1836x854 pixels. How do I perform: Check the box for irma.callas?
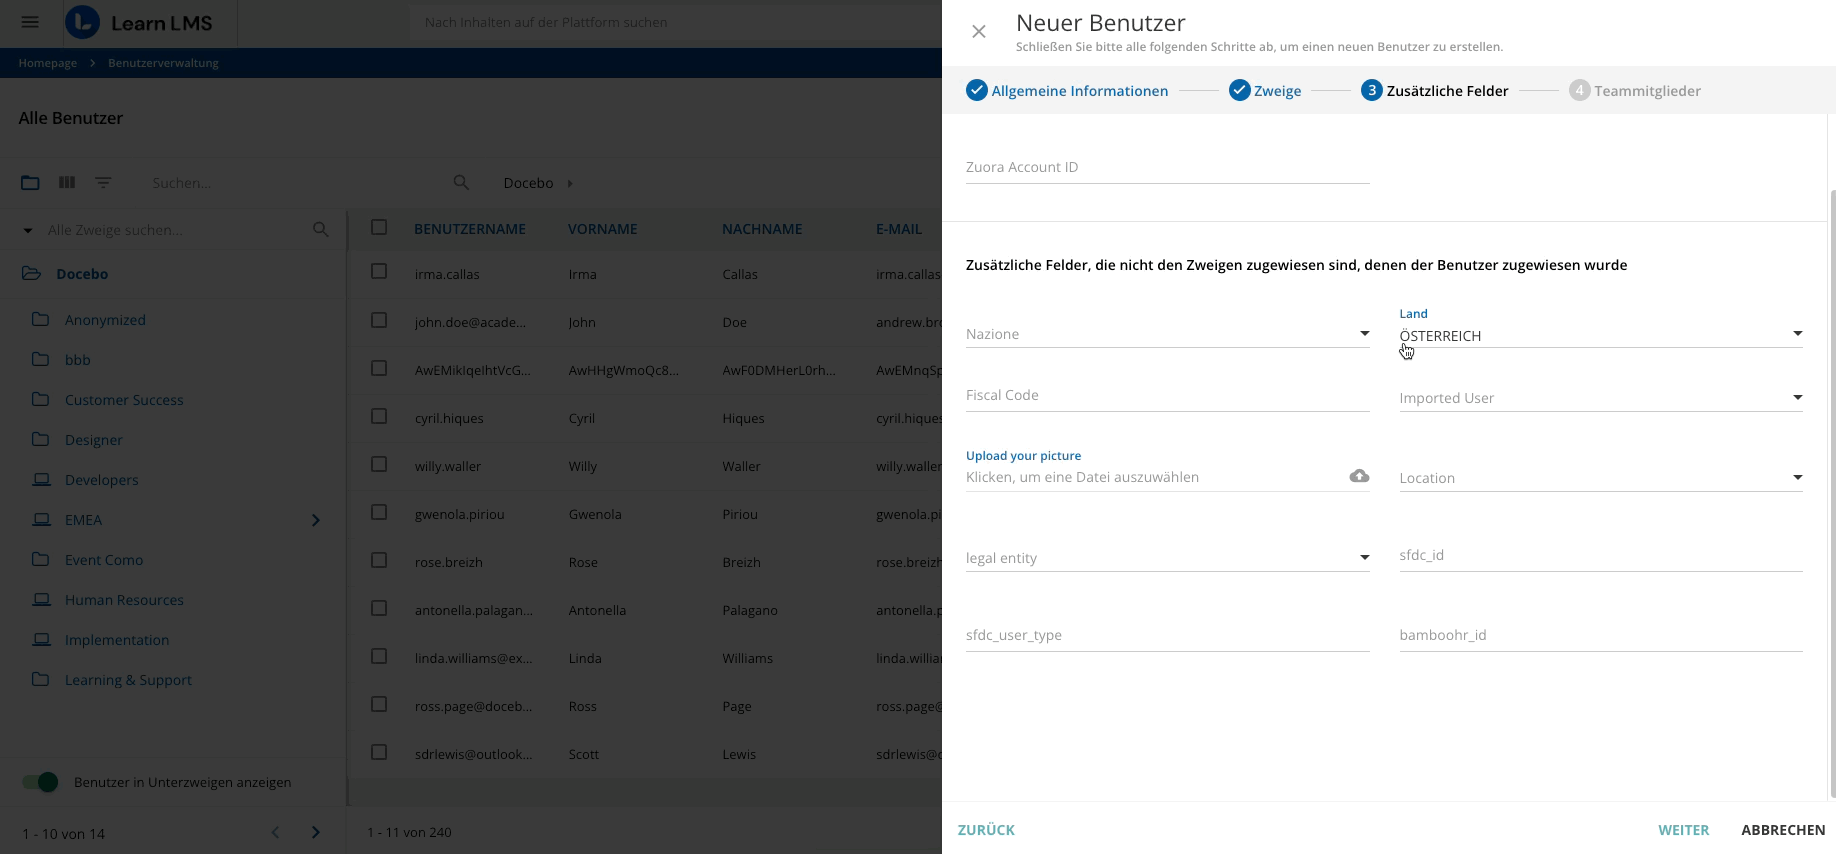pos(379,271)
